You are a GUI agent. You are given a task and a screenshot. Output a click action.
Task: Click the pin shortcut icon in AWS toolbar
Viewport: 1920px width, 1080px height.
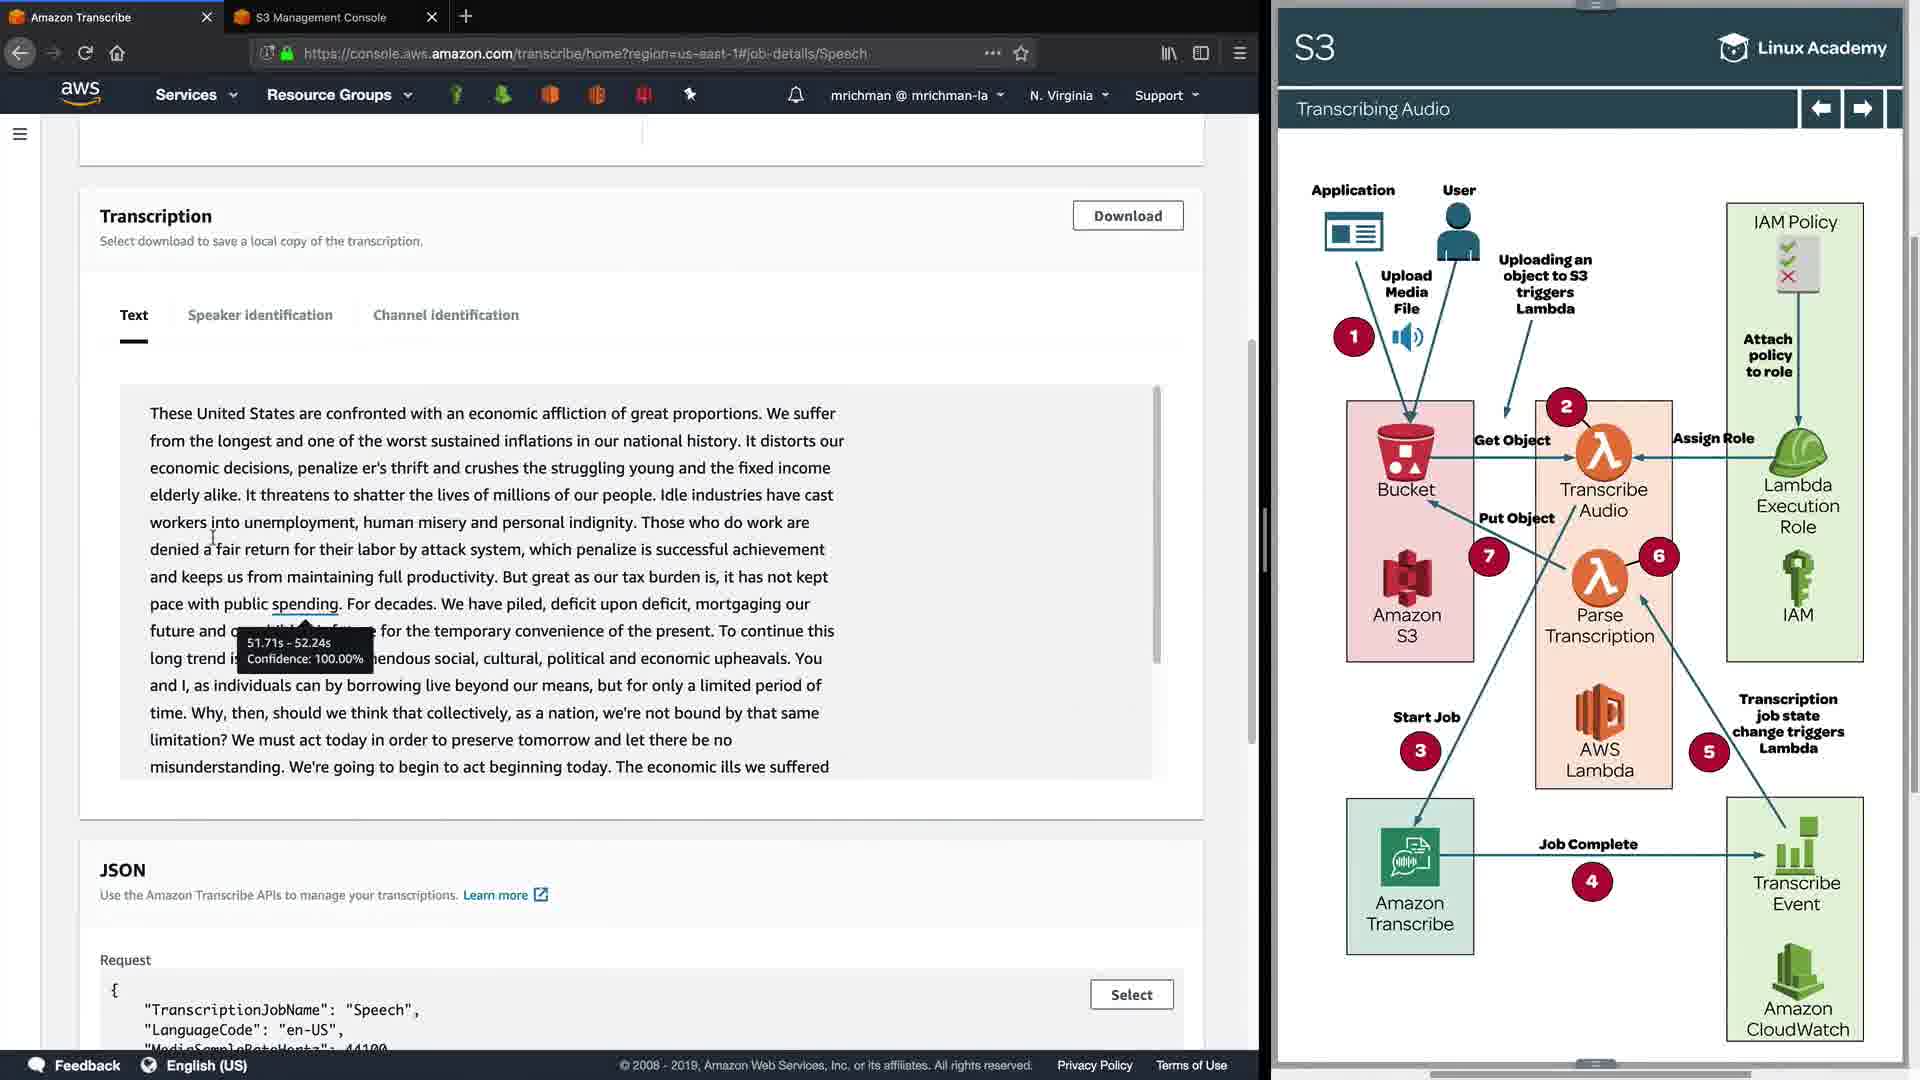tap(690, 94)
